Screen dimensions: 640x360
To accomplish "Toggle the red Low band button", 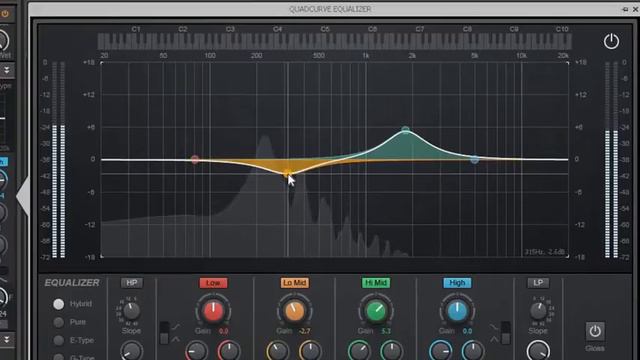I will (213, 282).
